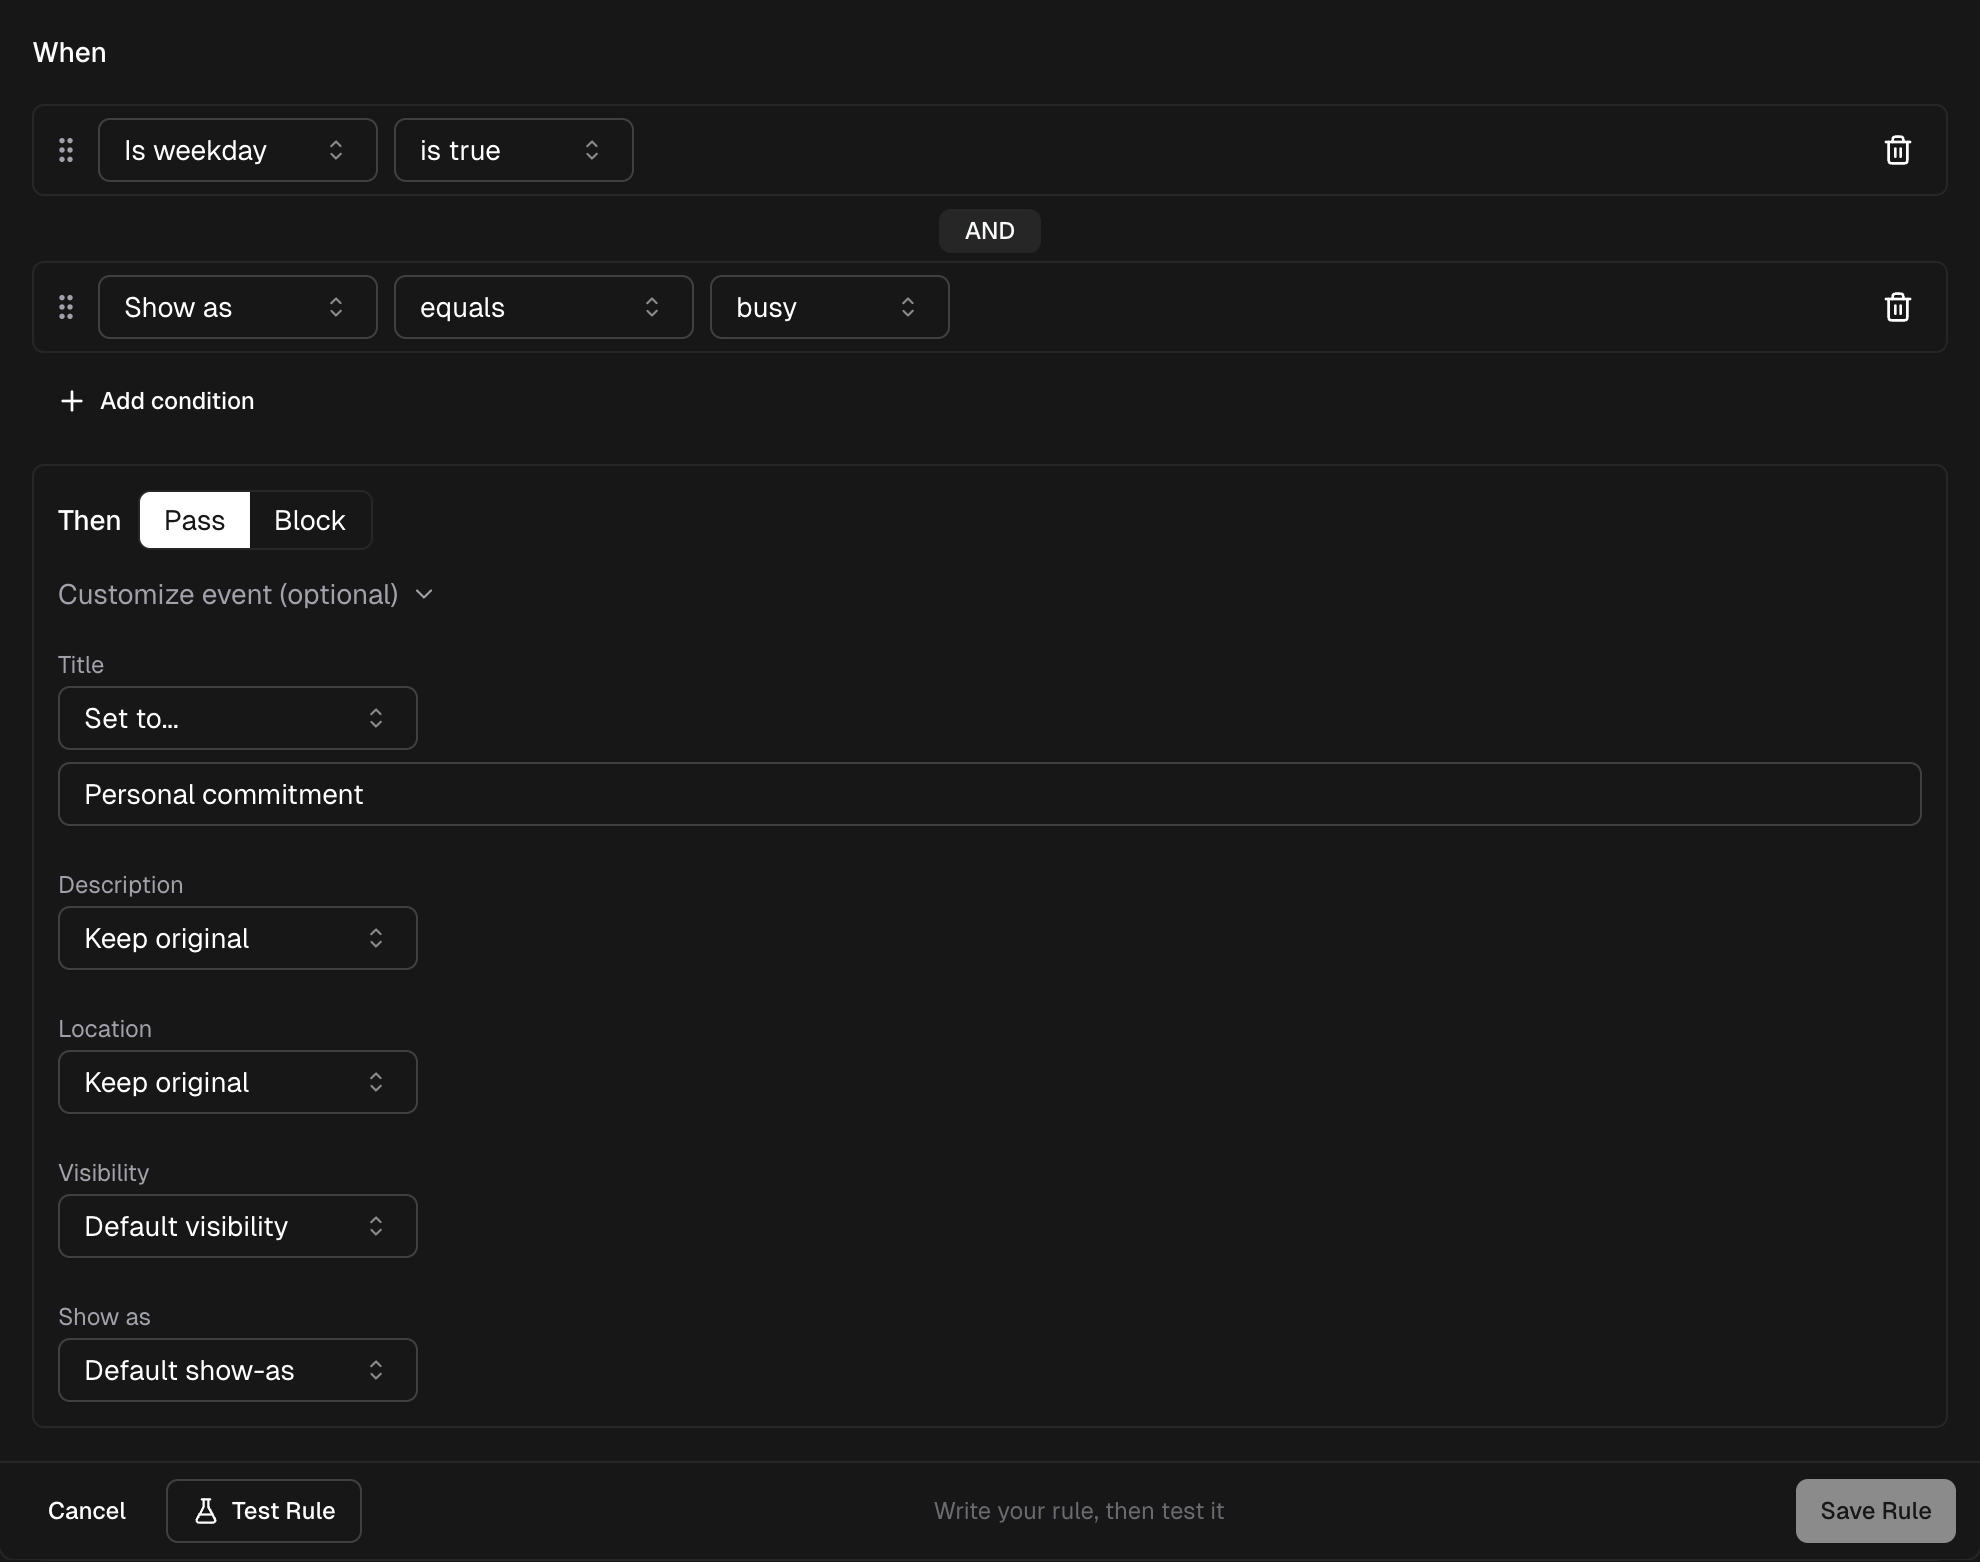
Task: Open the is true operator dropdown
Action: [x=514, y=150]
